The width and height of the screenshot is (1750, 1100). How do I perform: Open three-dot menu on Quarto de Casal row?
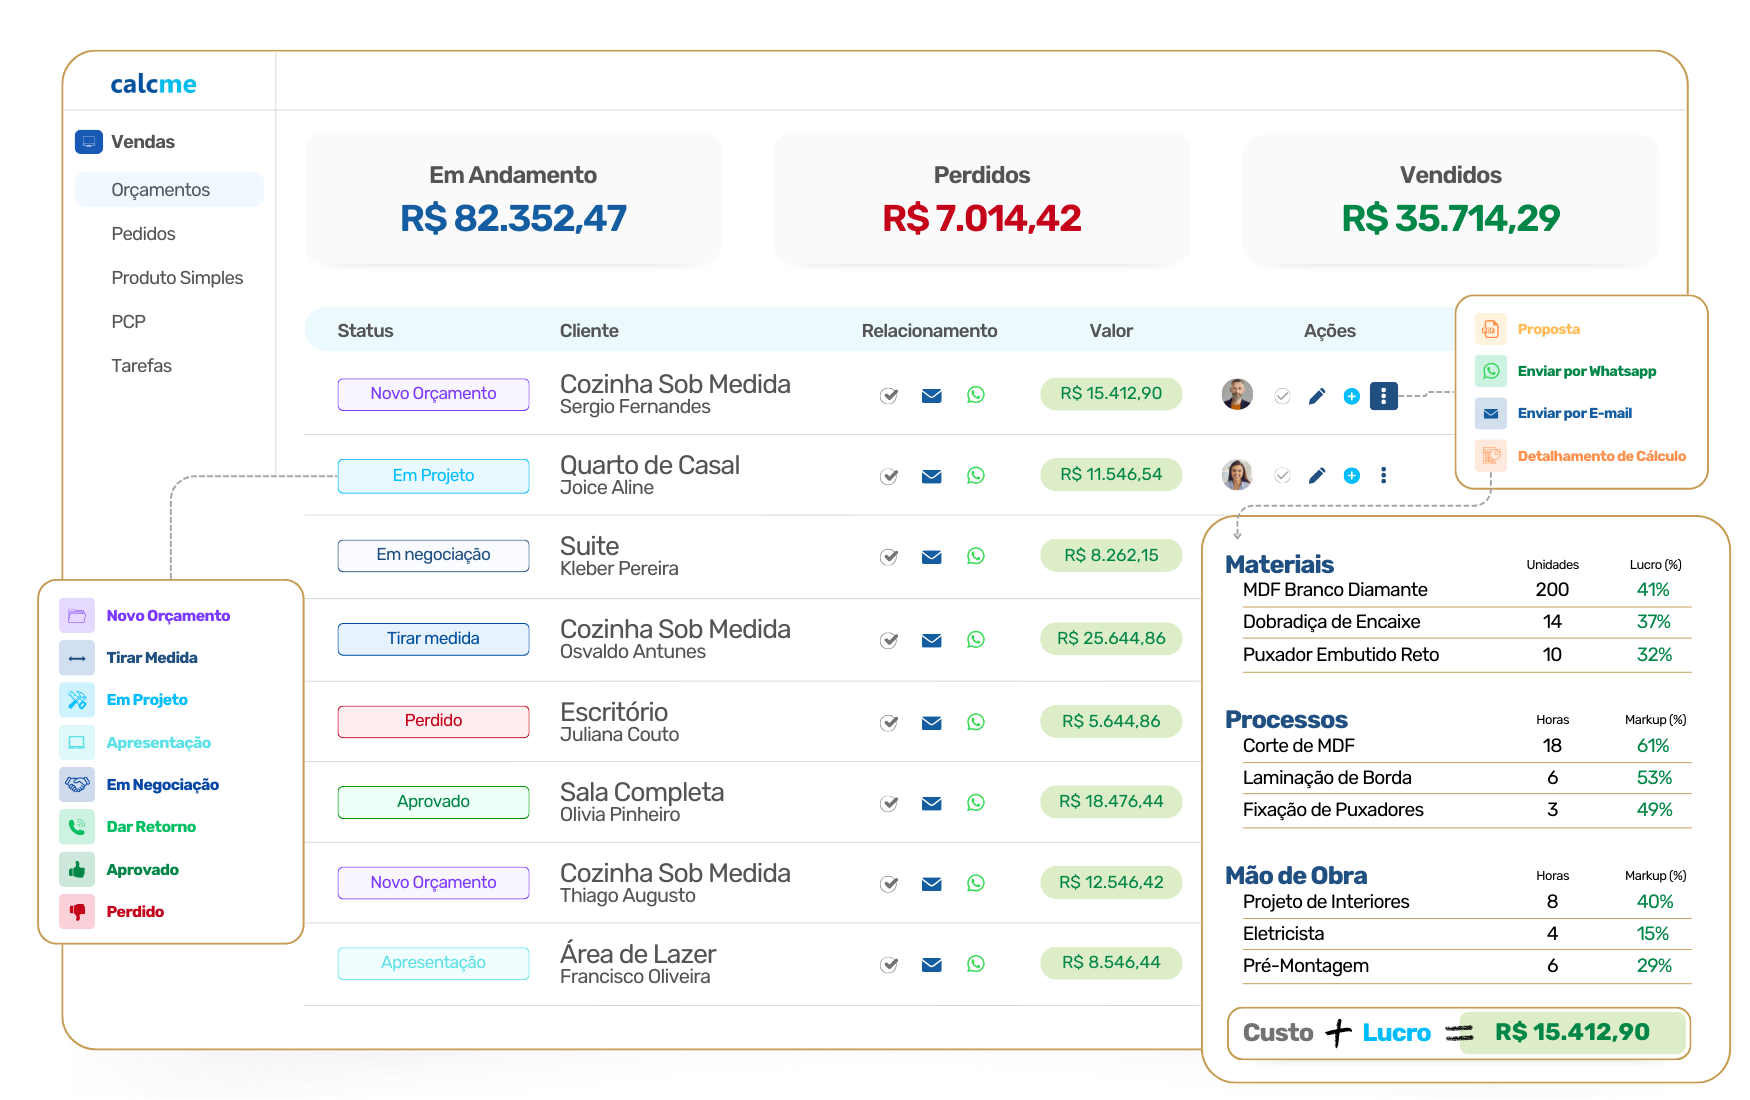click(1383, 476)
